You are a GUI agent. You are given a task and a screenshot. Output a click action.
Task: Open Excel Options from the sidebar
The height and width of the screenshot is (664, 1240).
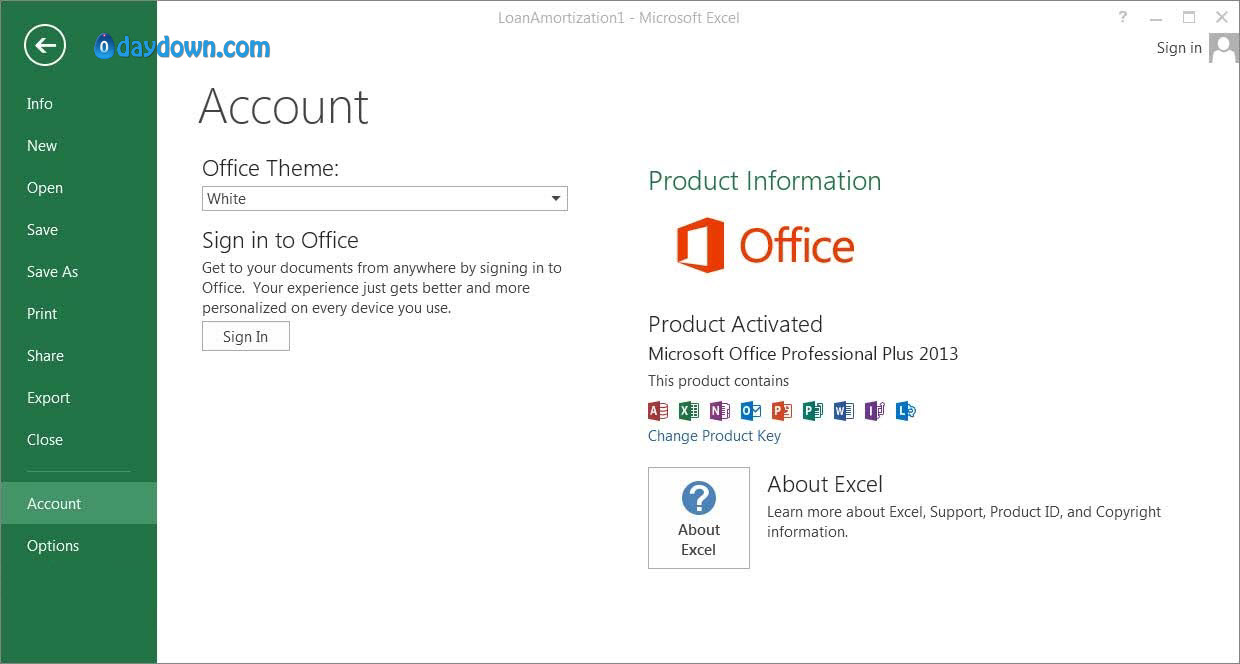78,546
